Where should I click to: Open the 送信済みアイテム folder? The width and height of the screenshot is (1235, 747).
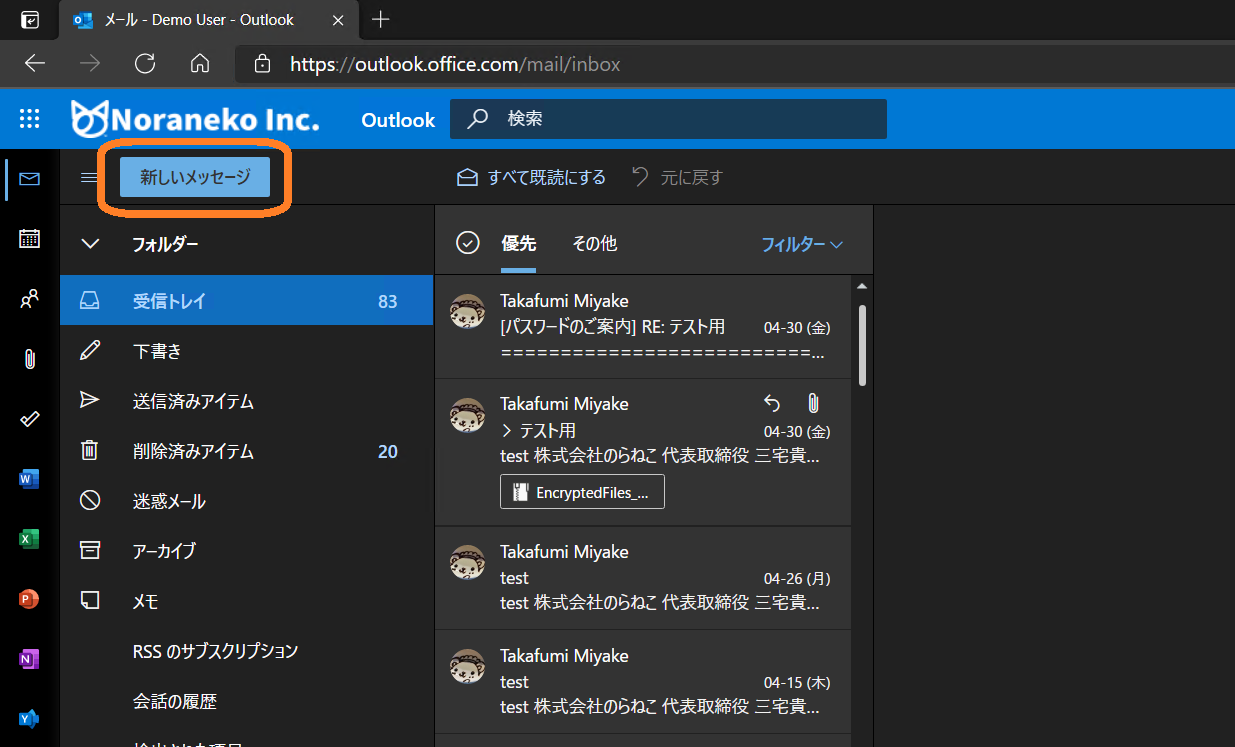tap(246, 401)
